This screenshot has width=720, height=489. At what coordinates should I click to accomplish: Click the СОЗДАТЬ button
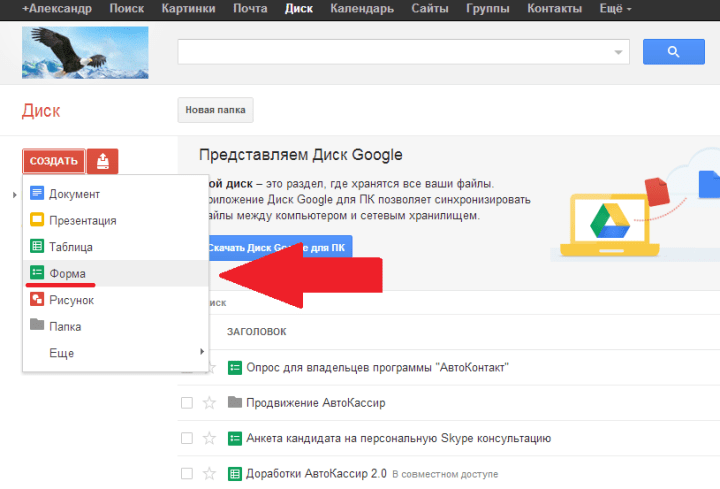coord(54,161)
